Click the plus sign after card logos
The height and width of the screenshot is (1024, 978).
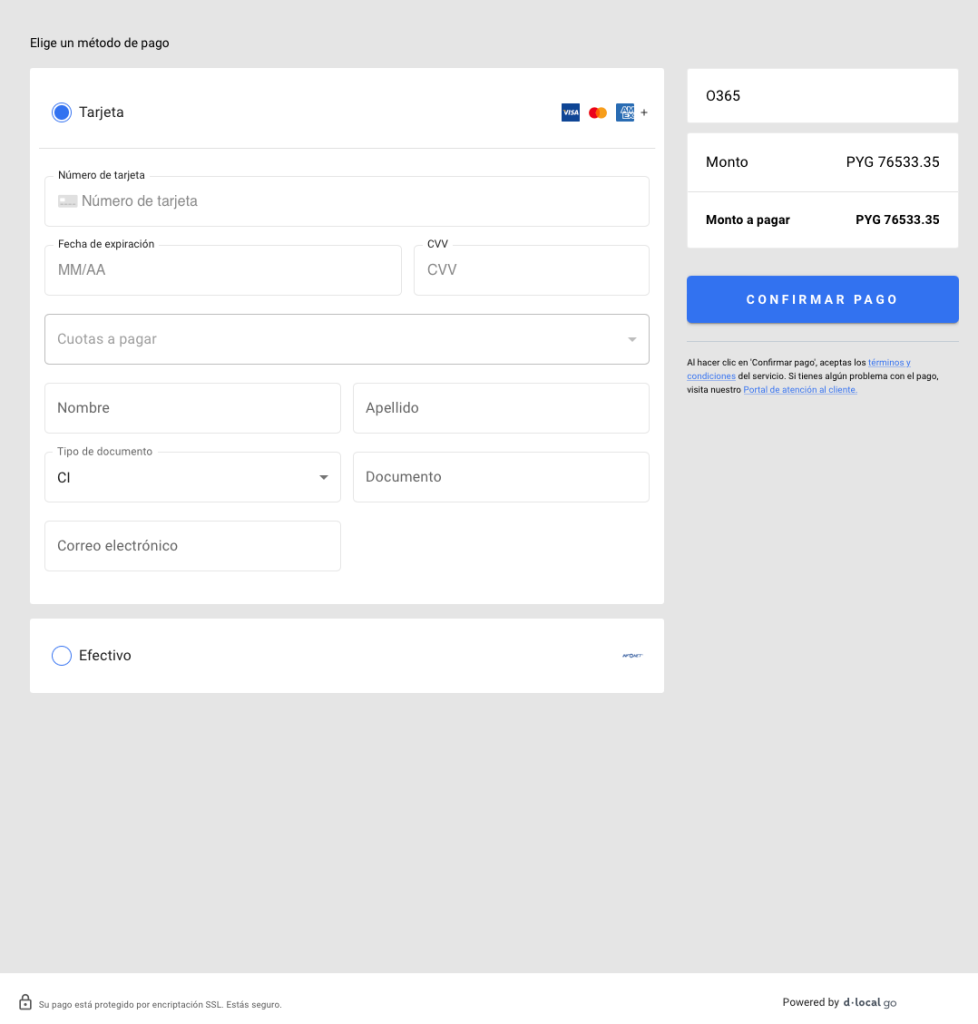pyautogui.click(x=644, y=113)
